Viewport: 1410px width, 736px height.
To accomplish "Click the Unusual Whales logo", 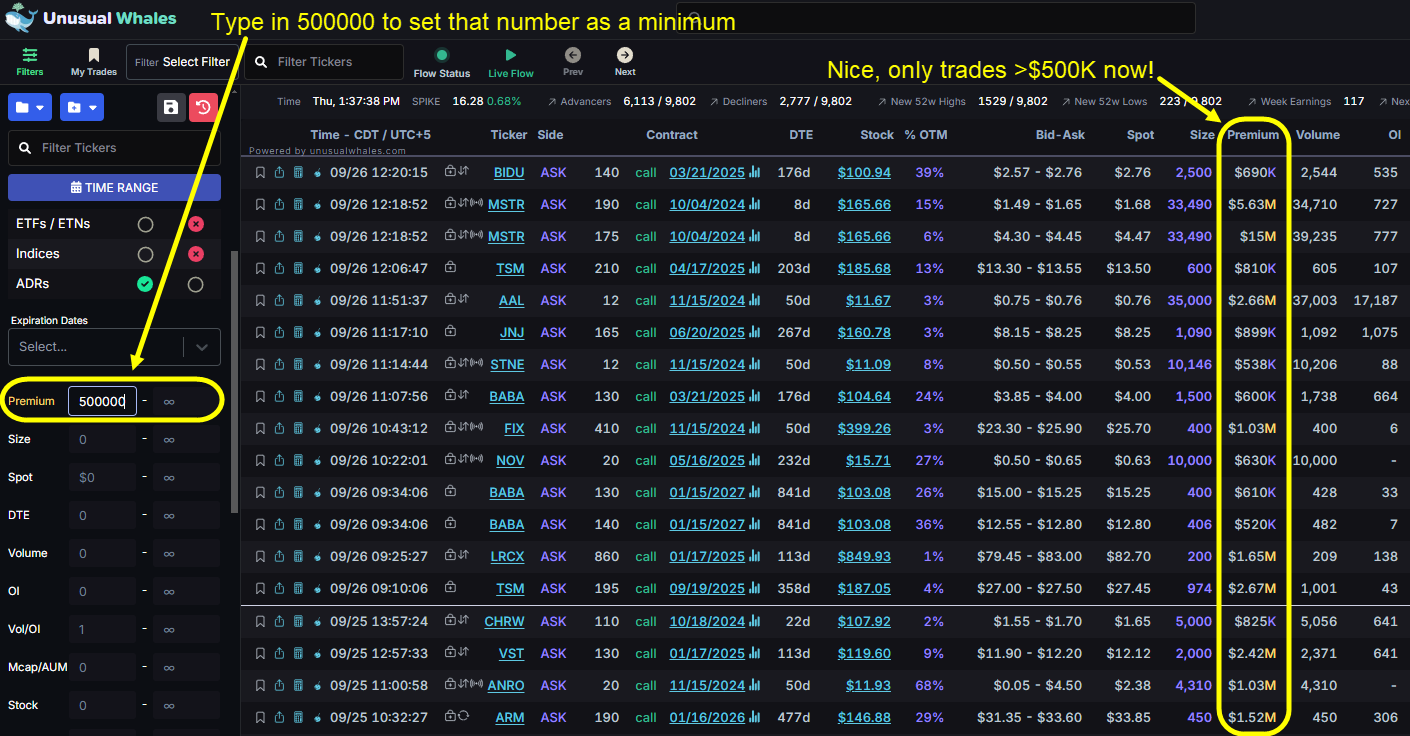I will (92, 18).
